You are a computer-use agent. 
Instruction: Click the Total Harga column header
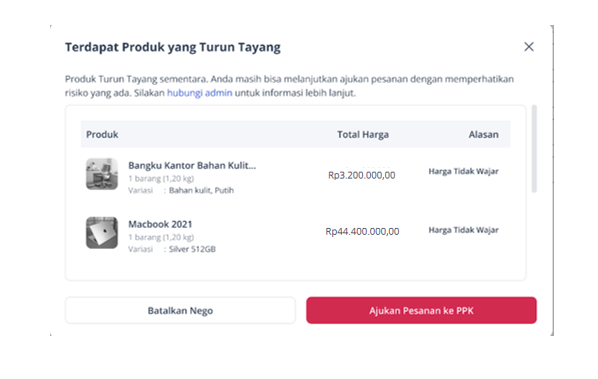coord(363,135)
